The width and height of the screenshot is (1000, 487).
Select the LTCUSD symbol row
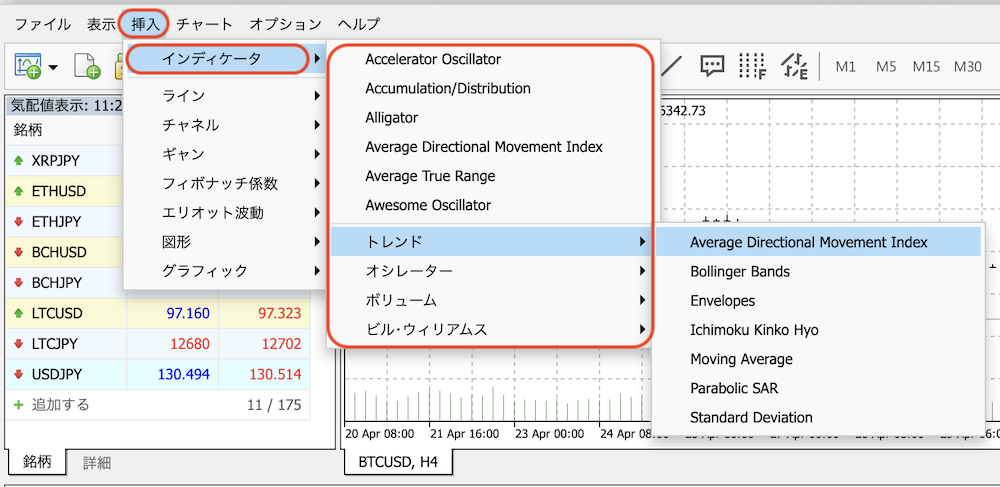coord(158,314)
